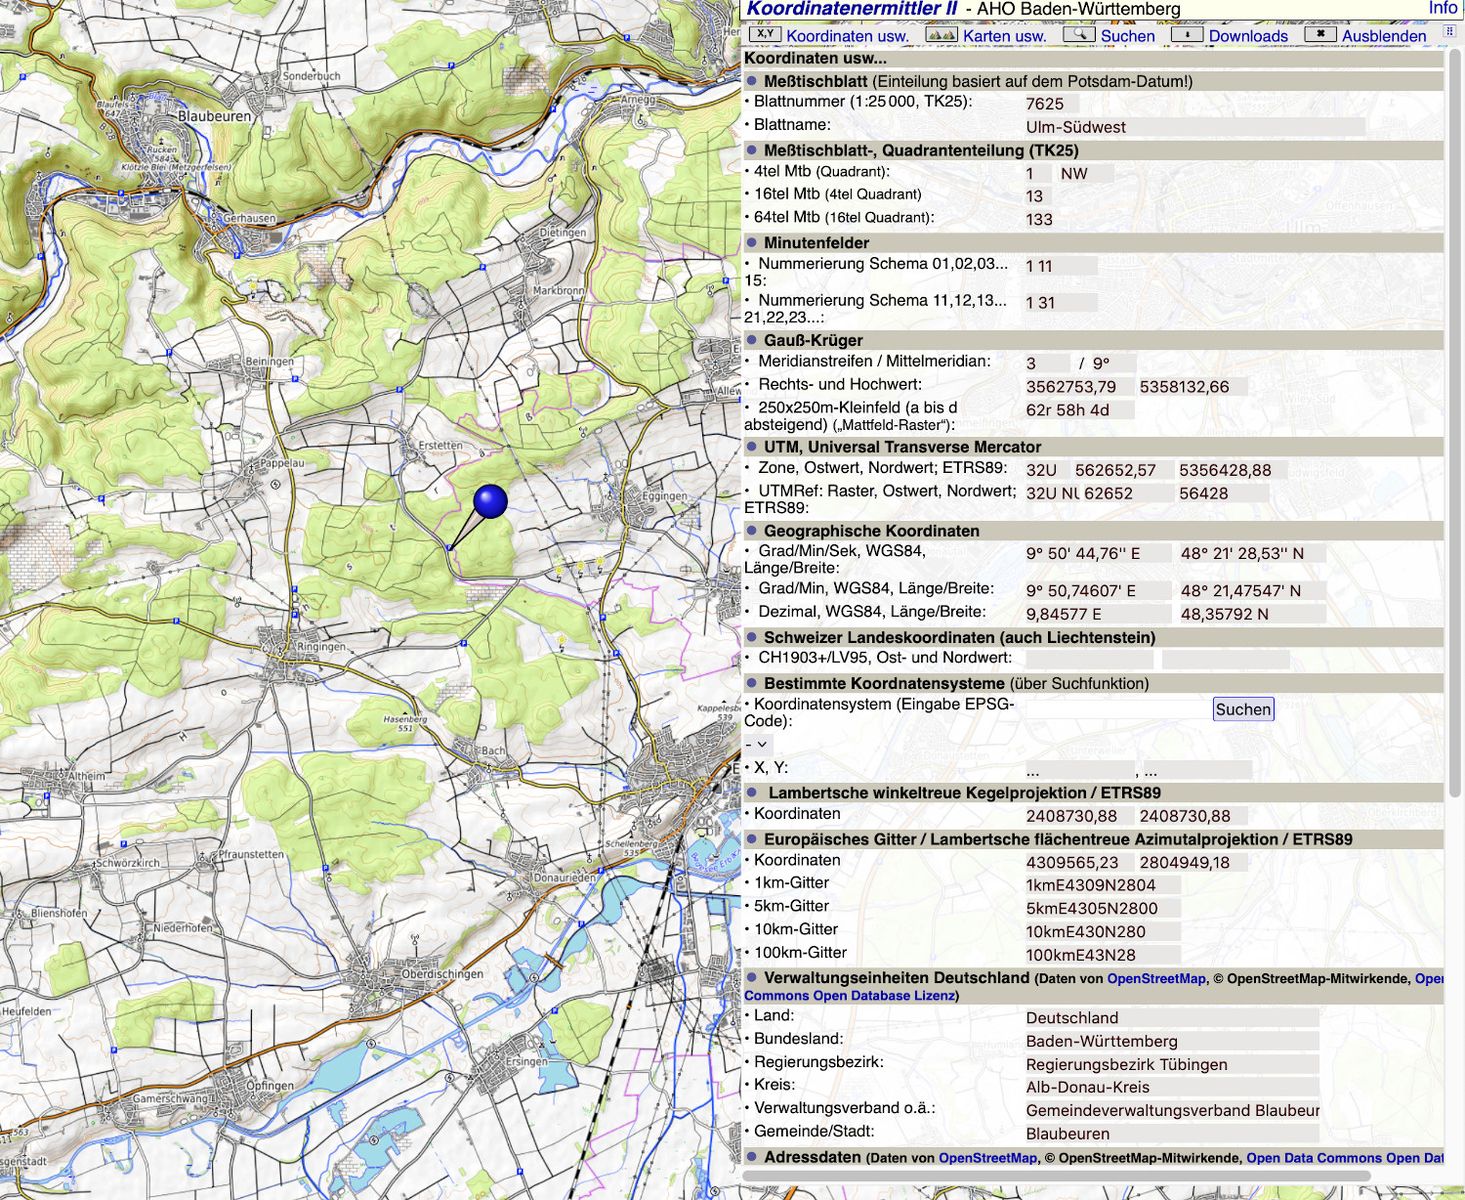
Task: Open the Info link
Action: (1442, 9)
